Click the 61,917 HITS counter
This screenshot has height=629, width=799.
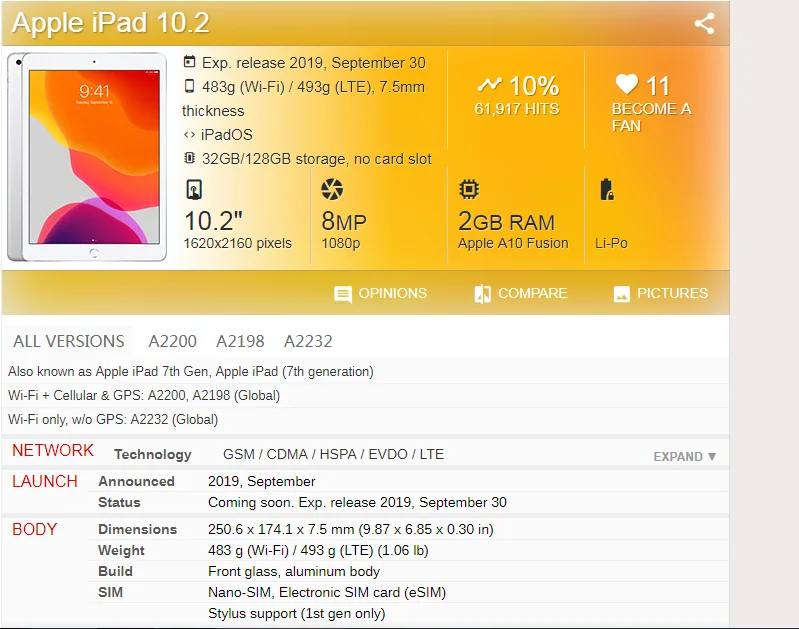(x=517, y=109)
